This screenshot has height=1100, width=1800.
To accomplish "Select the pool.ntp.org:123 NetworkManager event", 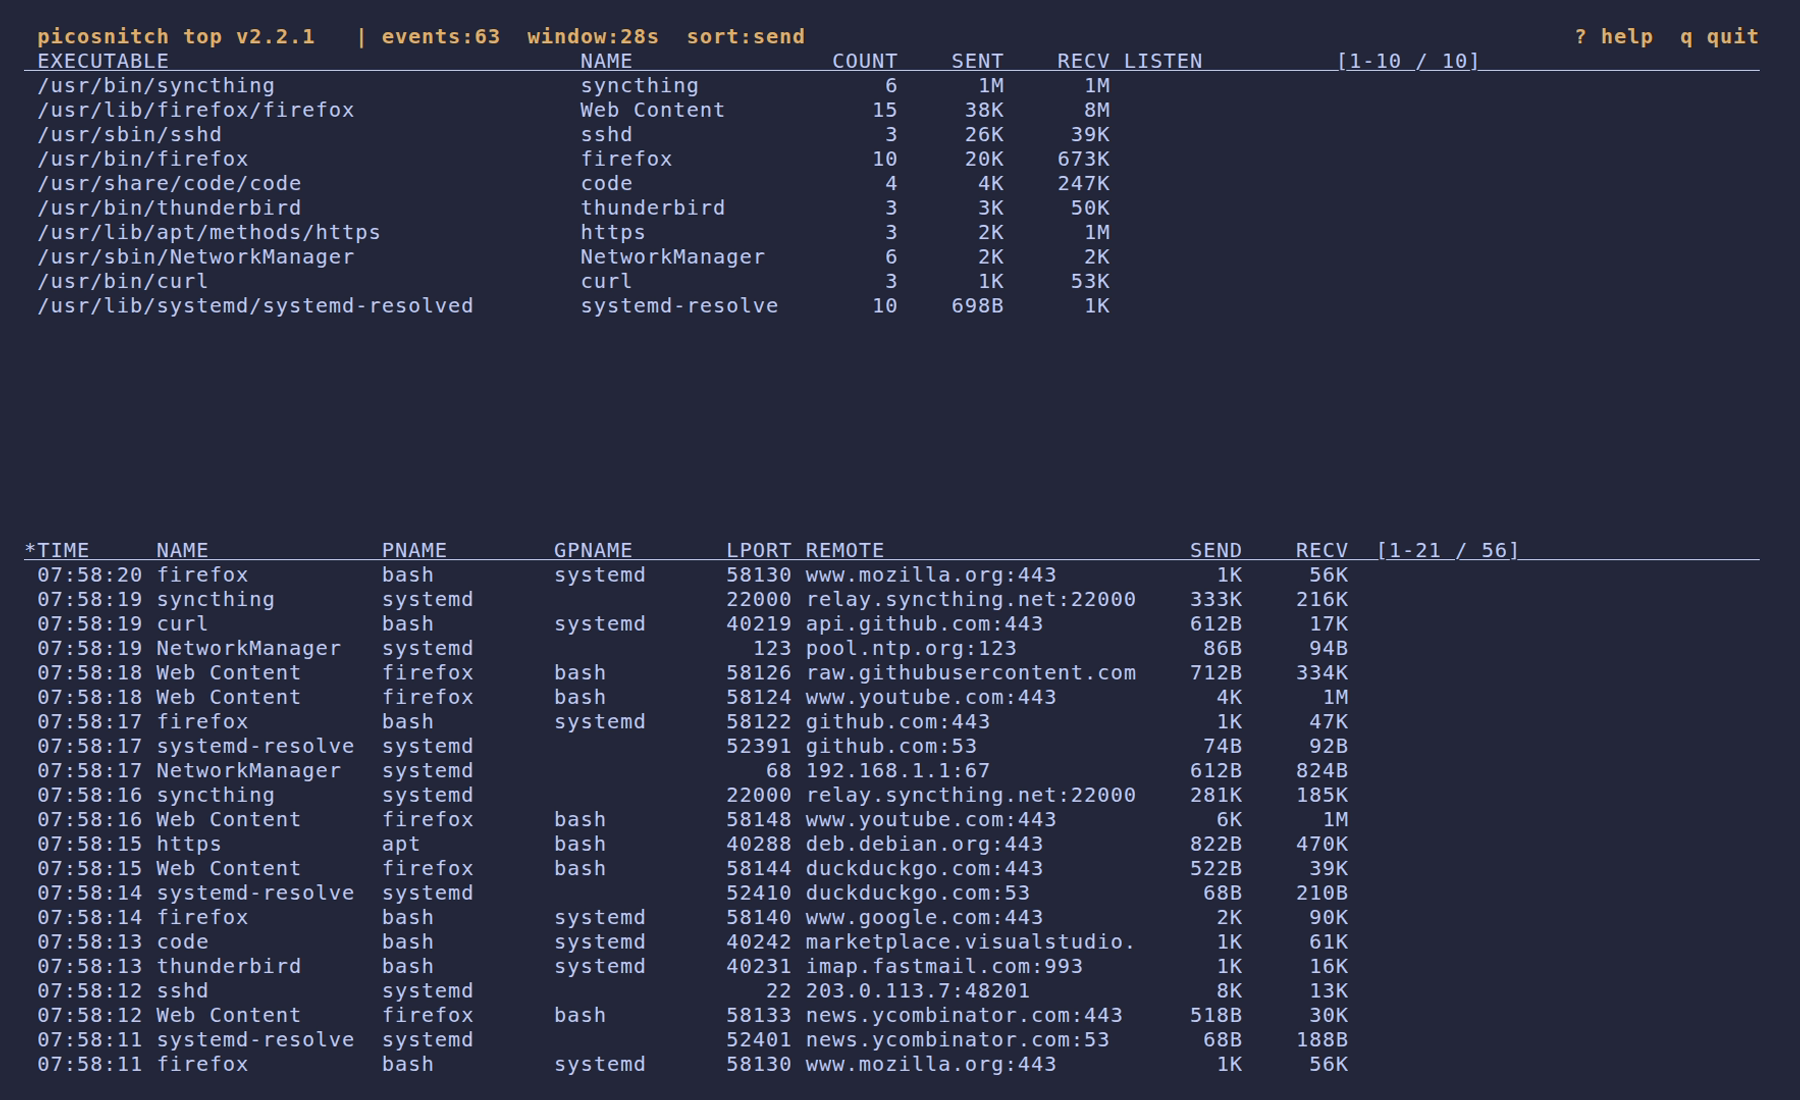I will pos(892,649).
